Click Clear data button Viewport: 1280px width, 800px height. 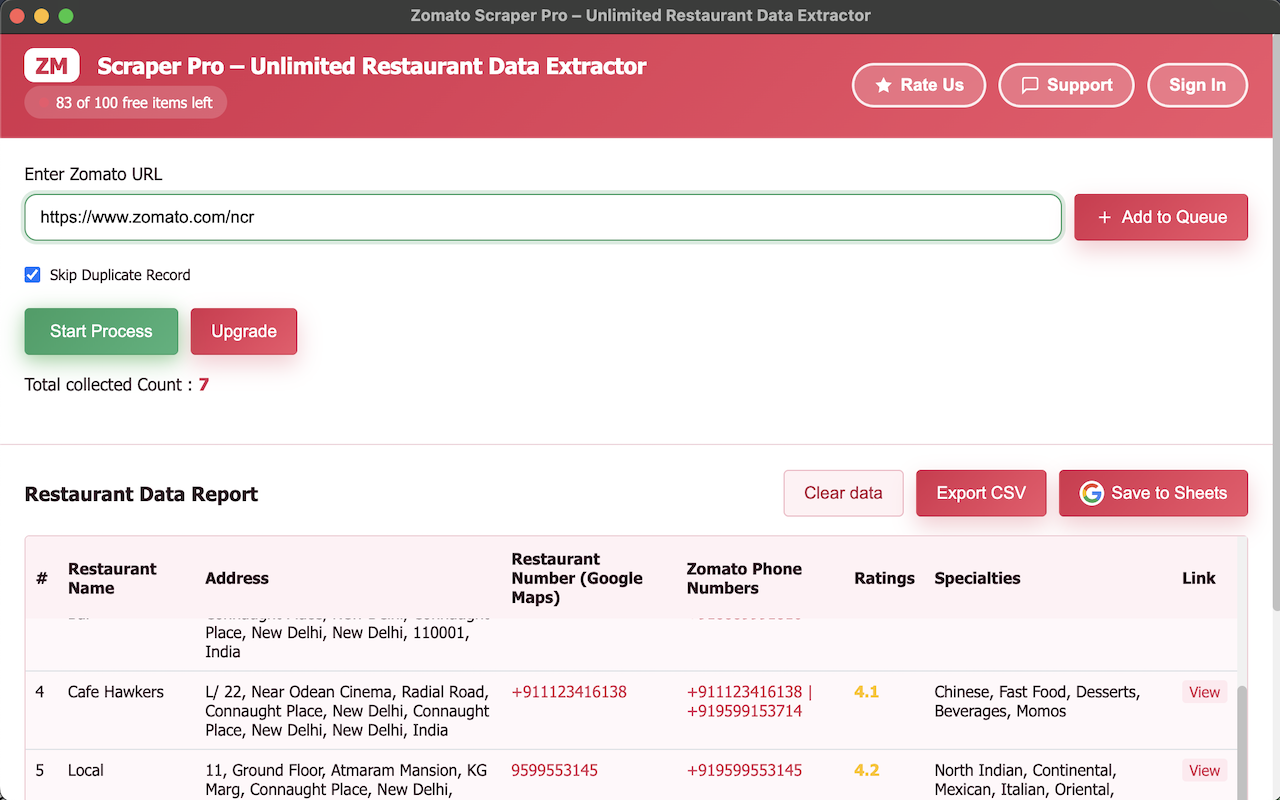[x=843, y=493]
